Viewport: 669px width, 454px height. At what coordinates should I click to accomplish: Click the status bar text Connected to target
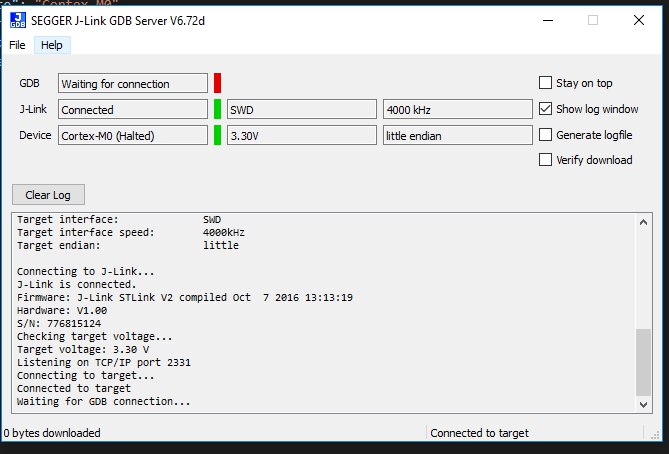[480, 433]
